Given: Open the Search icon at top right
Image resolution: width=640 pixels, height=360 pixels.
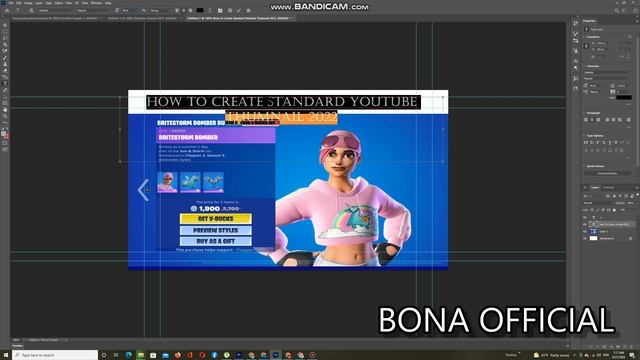Looking at the screenshot, I should (617, 10).
